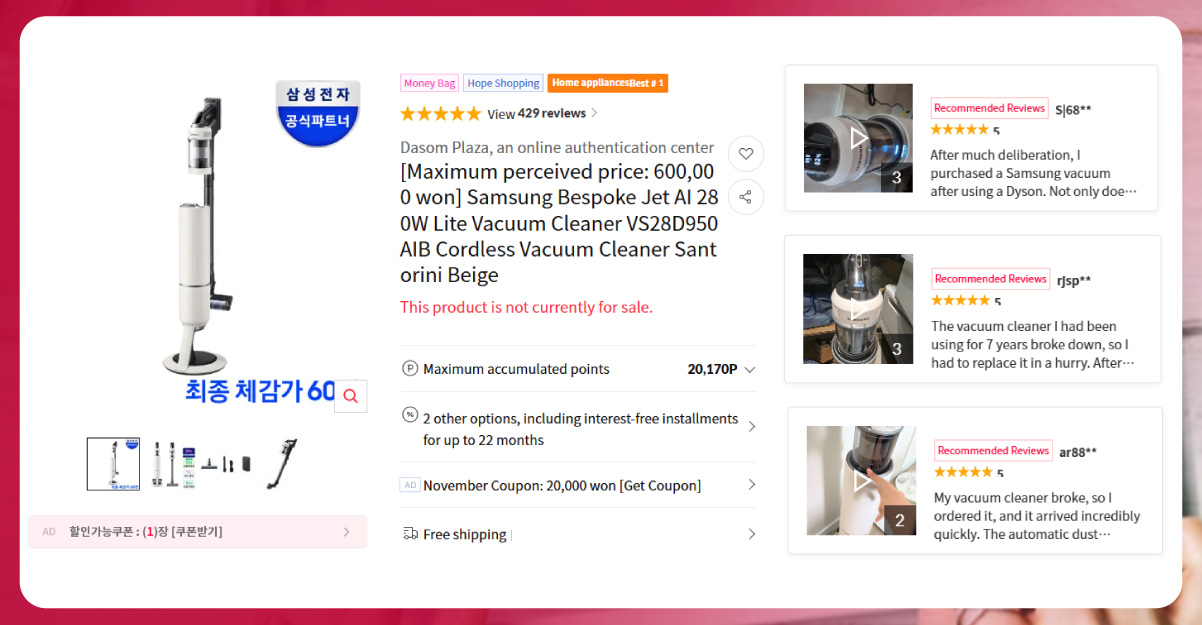The image size is (1202, 625).
Task: Open interest-free installments options chevron
Action: click(x=752, y=427)
